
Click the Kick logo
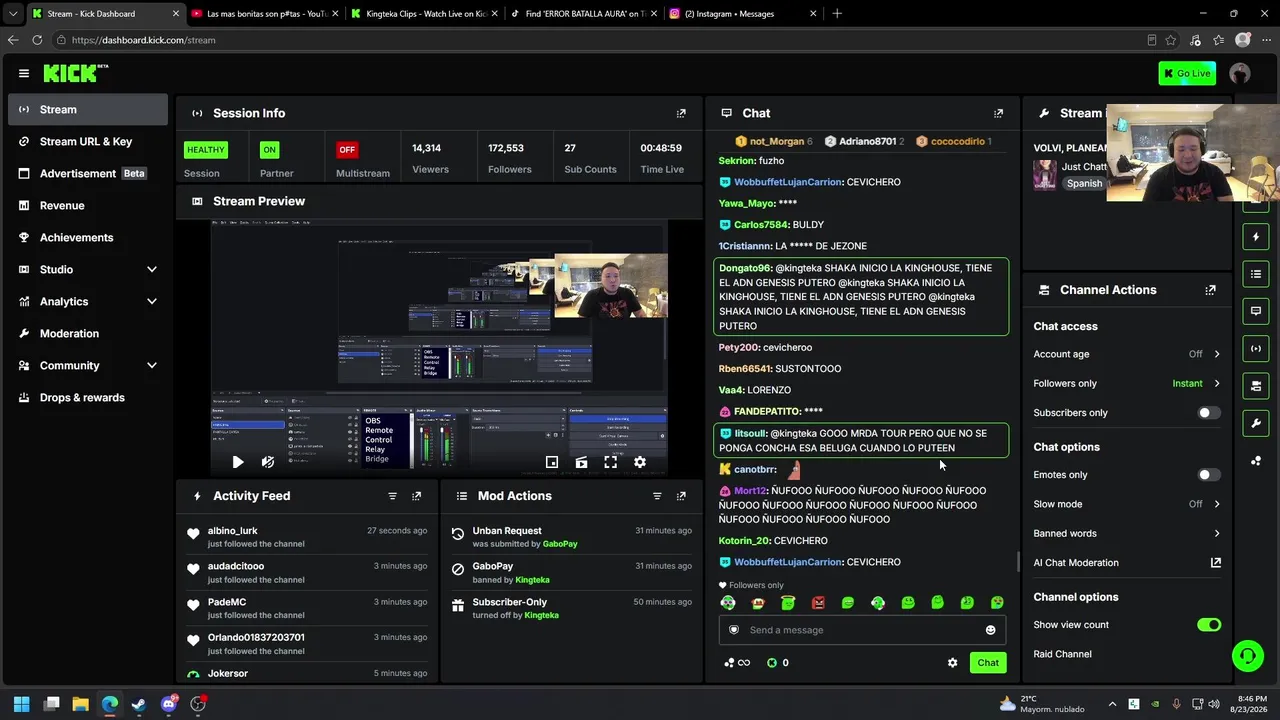[x=75, y=73]
